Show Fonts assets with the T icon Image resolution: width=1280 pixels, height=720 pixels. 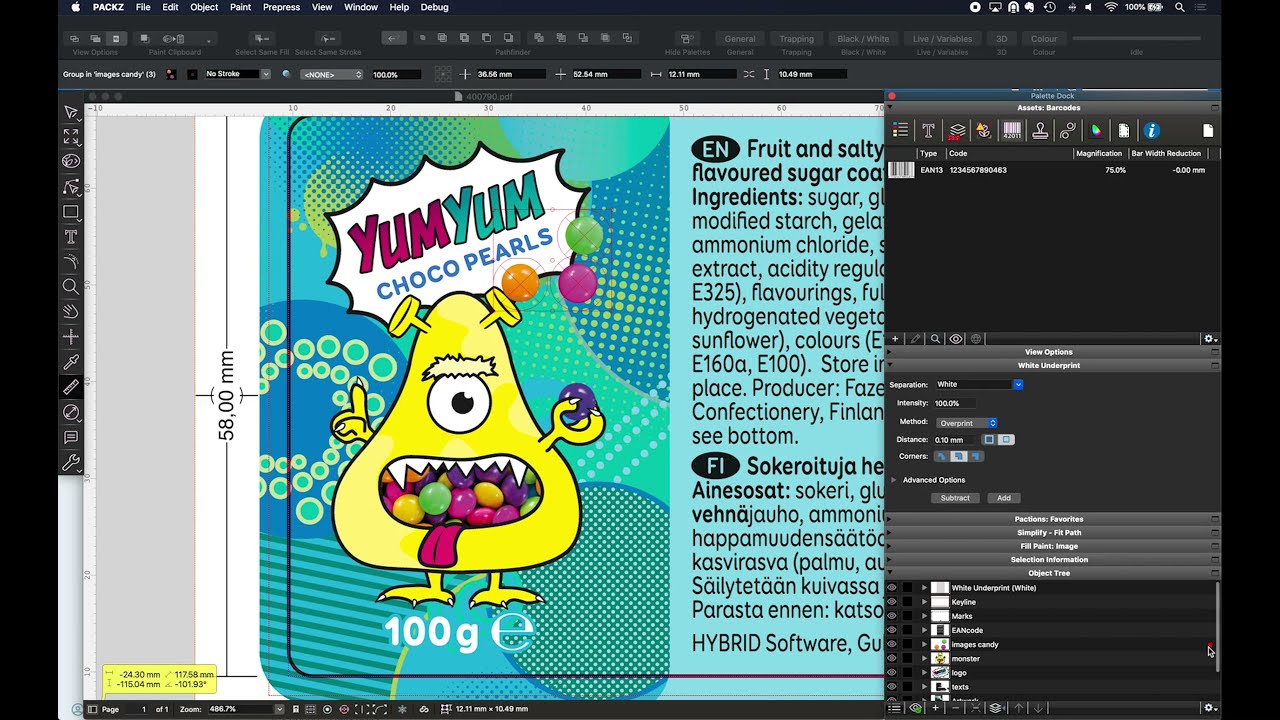coord(928,130)
